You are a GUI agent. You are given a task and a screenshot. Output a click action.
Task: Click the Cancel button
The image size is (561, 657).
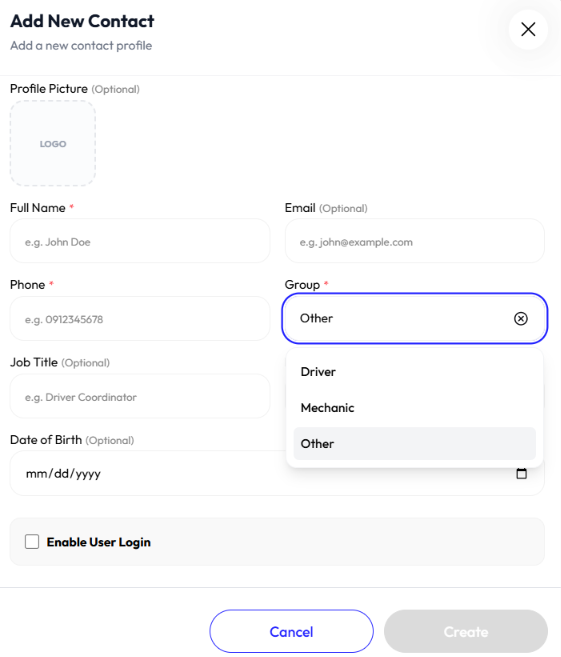[x=291, y=631]
